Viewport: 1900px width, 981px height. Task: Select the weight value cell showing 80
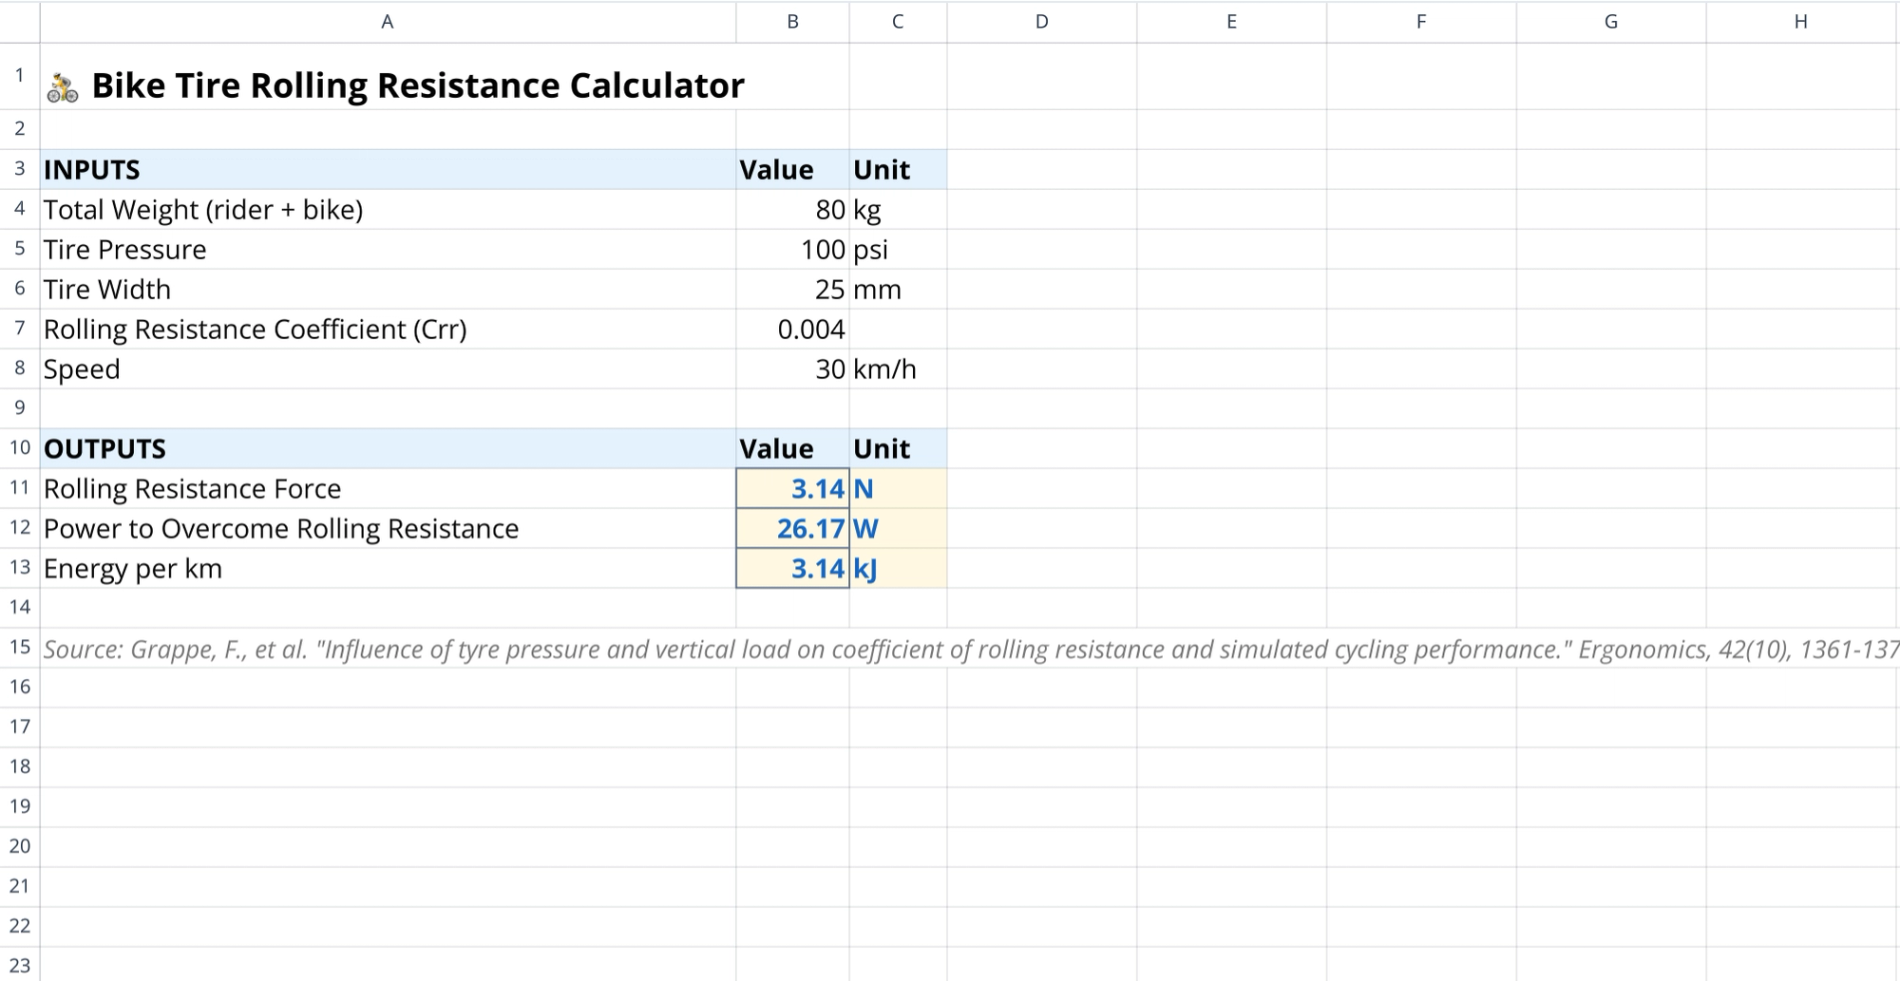(x=793, y=210)
